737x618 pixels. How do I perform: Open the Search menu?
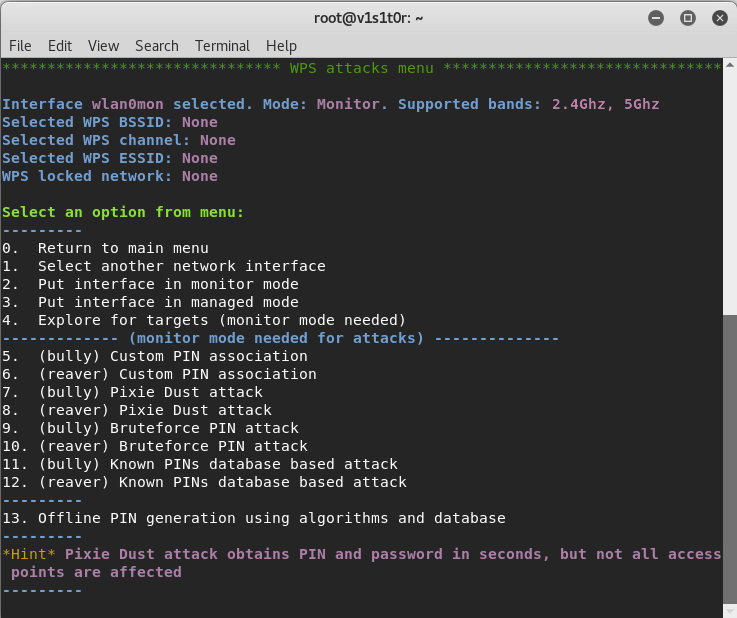pyautogui.click(x=157, y=46)
